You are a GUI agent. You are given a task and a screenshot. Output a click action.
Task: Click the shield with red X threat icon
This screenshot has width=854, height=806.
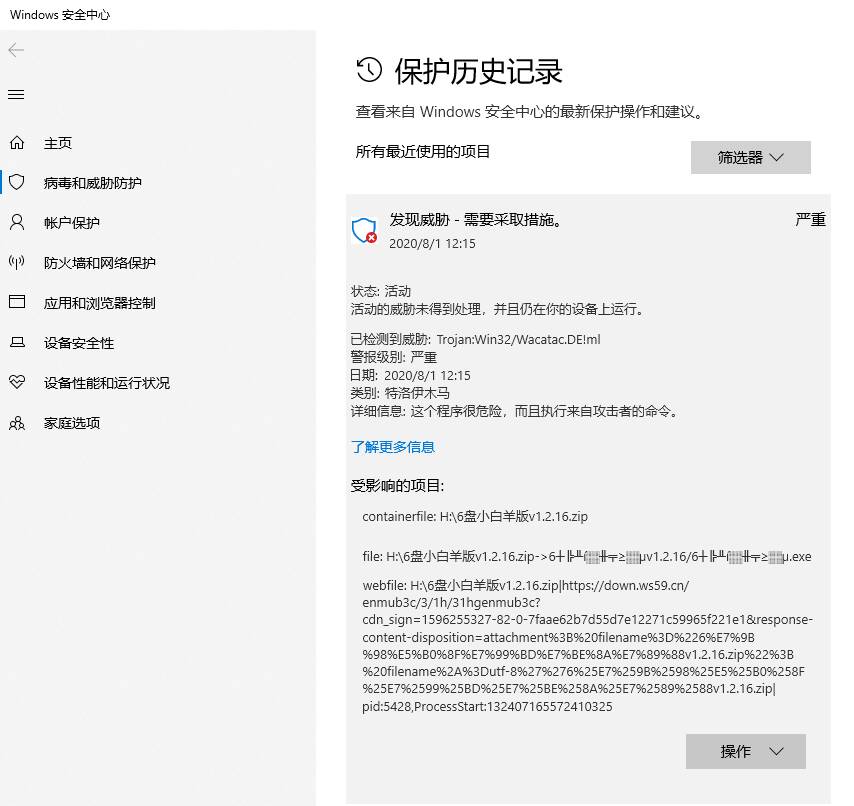point(364,230)
